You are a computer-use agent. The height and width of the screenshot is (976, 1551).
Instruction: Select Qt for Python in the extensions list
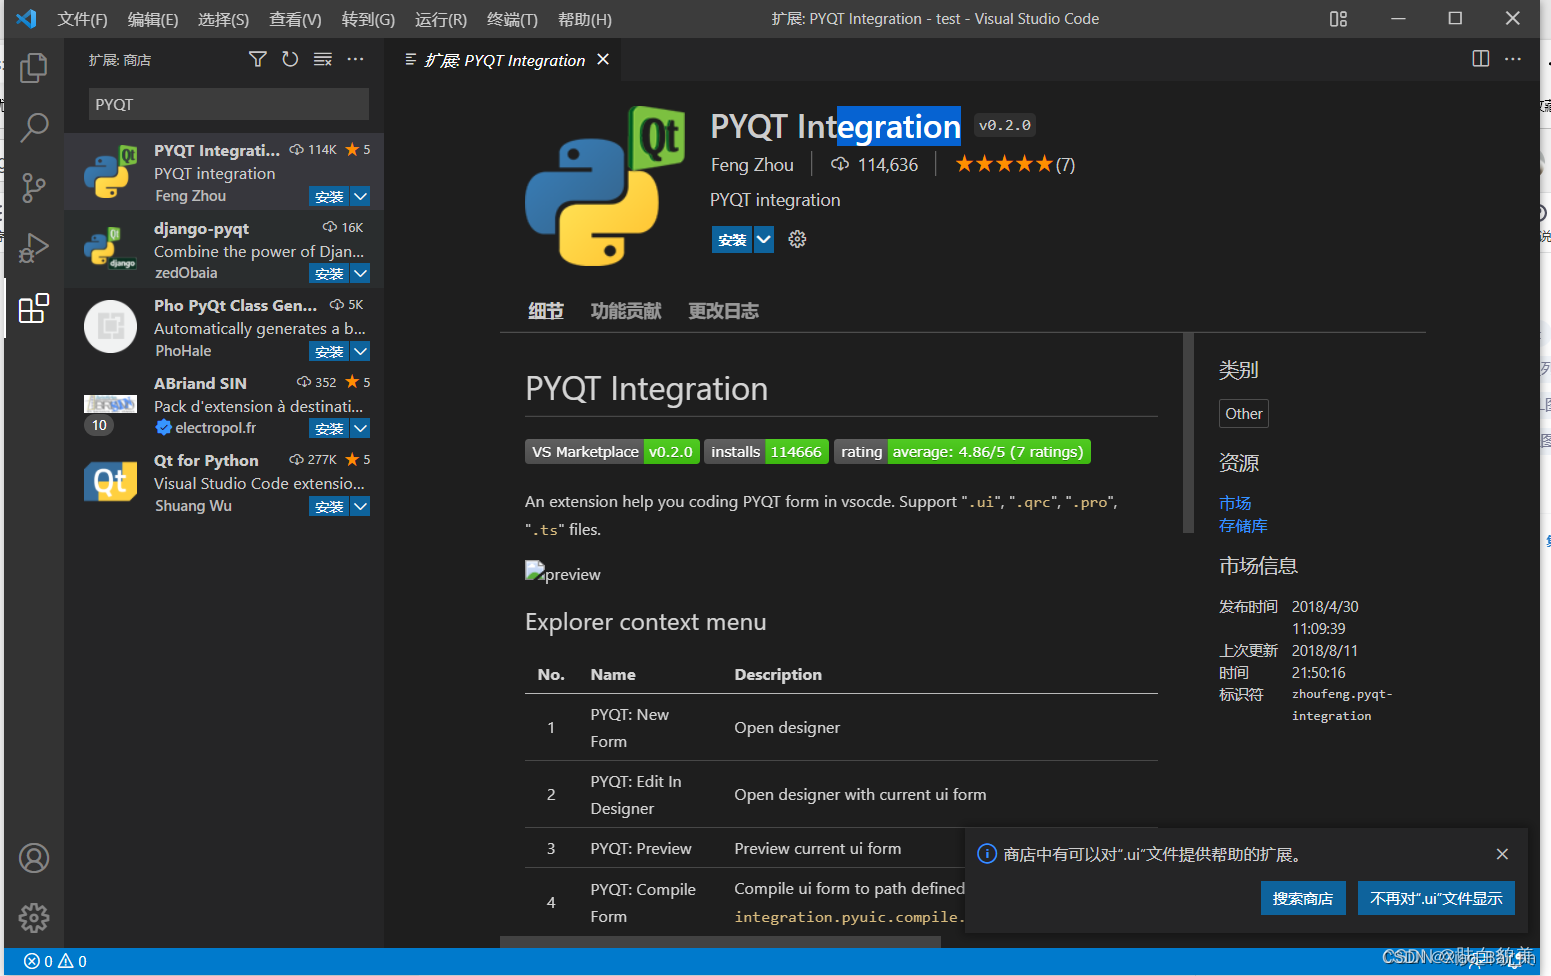(224, 481)
